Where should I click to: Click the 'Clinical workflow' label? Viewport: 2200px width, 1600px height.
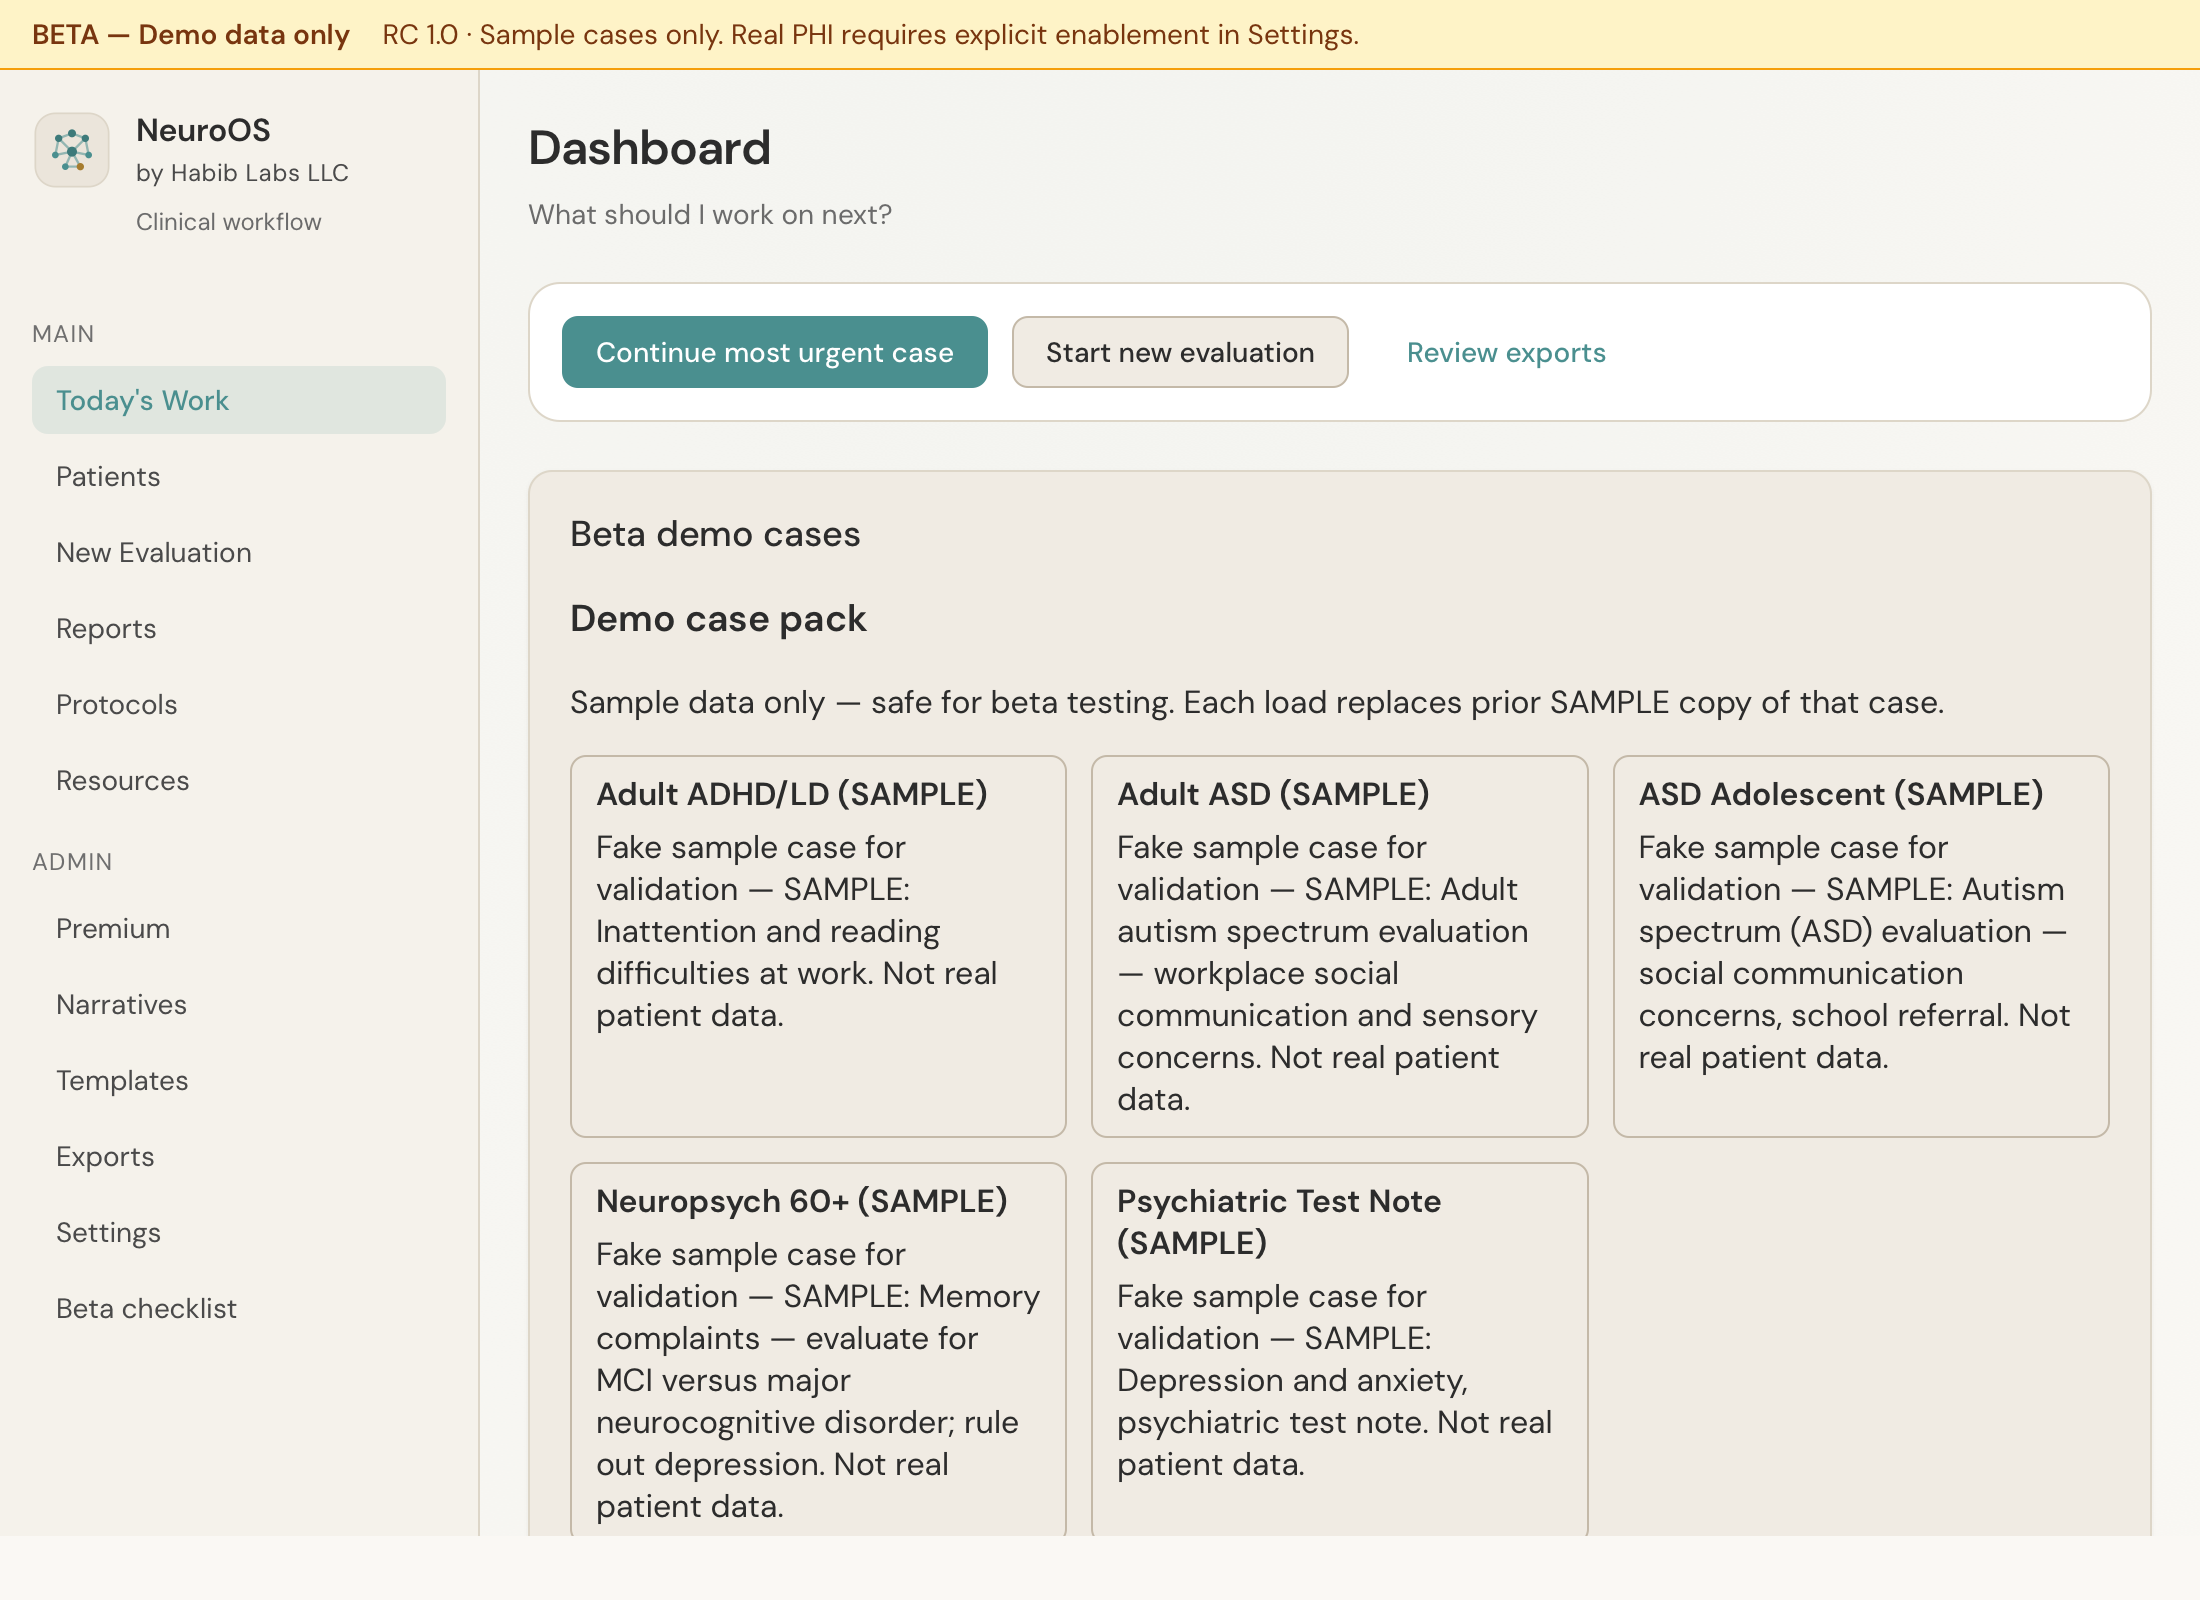click(229, 222)
